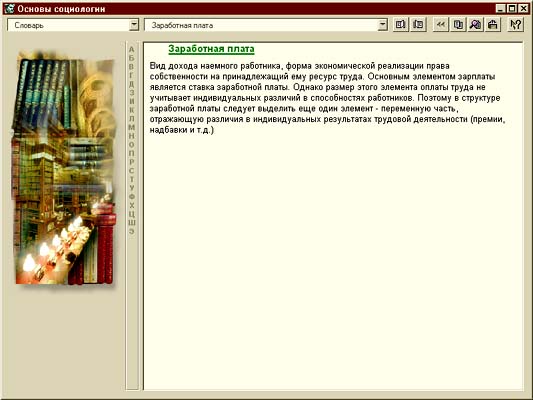533x400 pixels.
Task: Open search with the magnifier icon
Action: (475, 24)
